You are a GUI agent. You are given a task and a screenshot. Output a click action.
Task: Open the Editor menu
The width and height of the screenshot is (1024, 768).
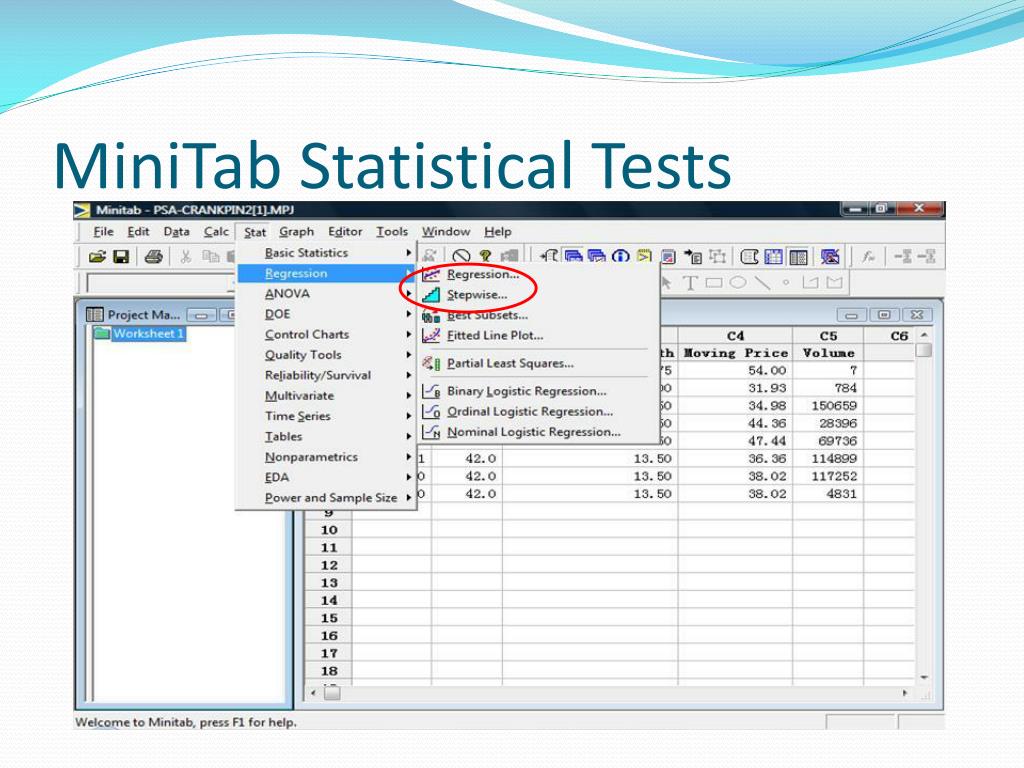click(x=345, y=231)
